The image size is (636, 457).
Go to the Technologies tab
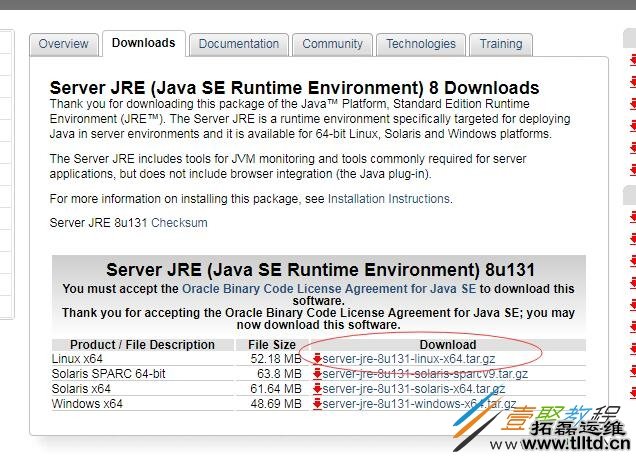click(421, 44)
